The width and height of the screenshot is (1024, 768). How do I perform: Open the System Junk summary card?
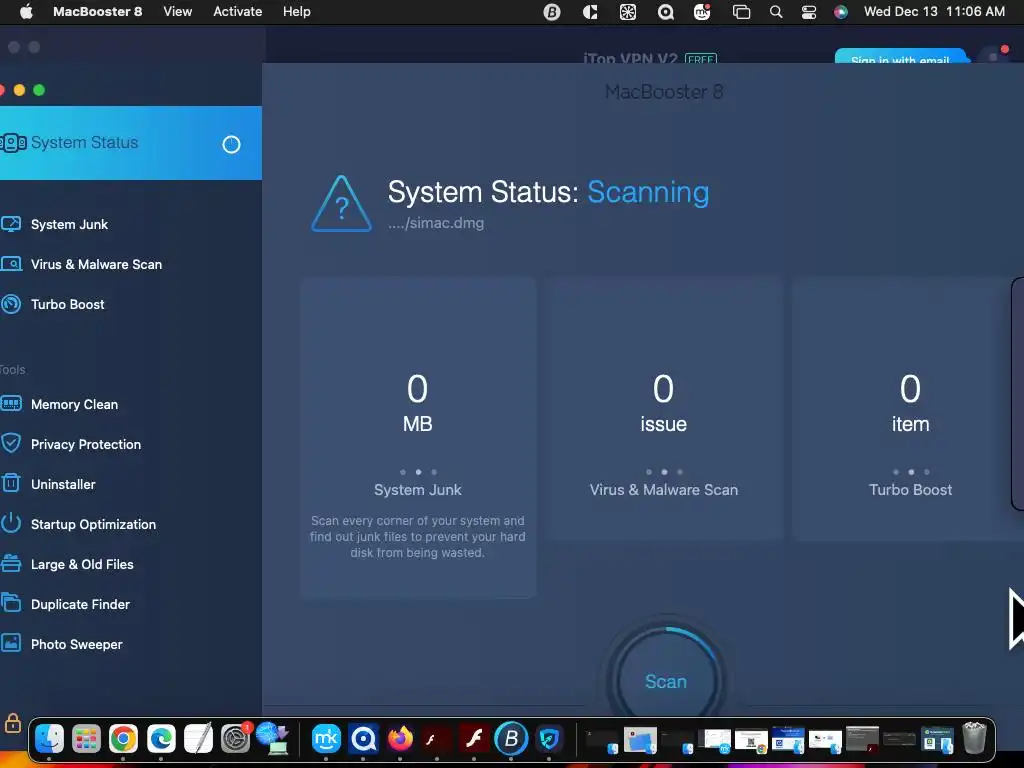point(418,438)
